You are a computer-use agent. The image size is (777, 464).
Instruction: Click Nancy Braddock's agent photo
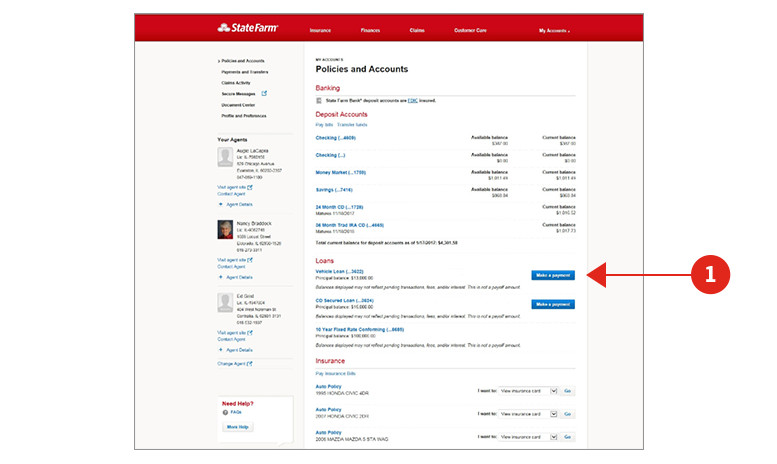click(x=225, y=230)
